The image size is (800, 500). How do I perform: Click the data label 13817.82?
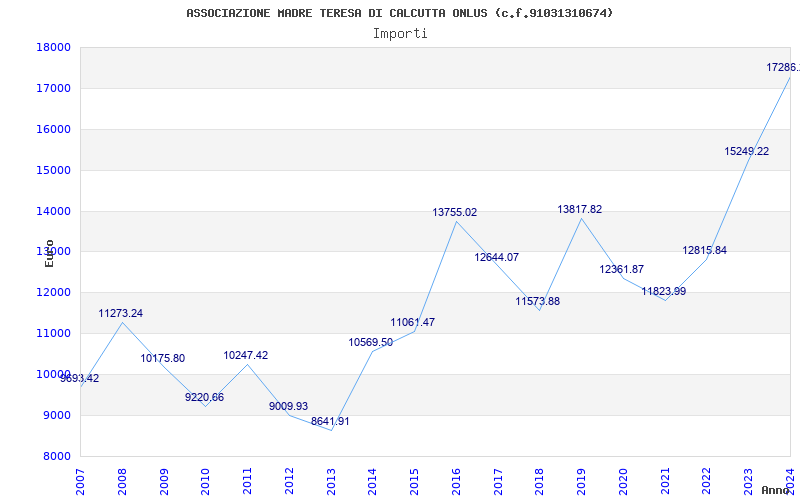[580, 209]
